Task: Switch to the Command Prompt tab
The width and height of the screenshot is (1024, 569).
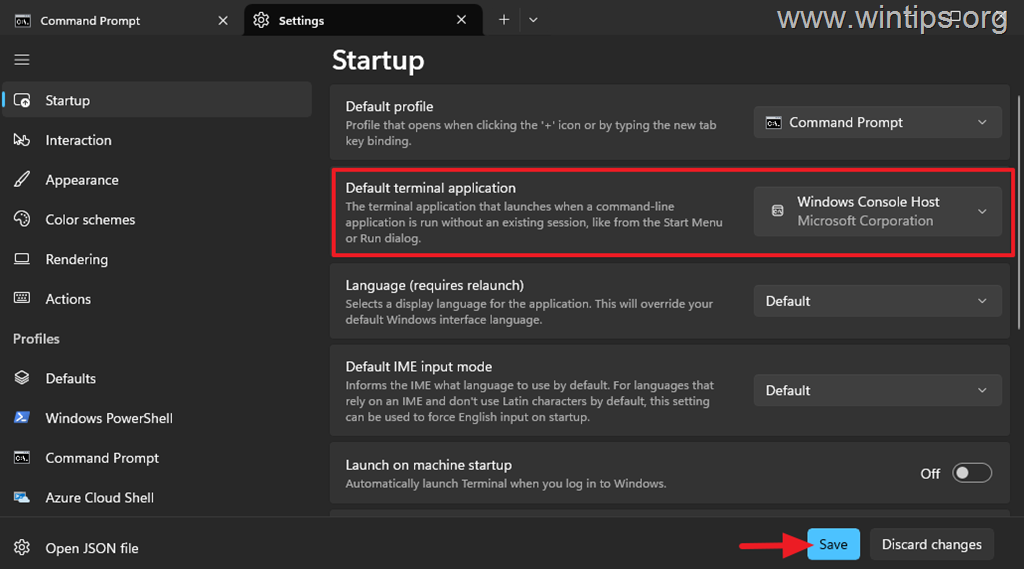Action: pyautogui.click(x=121, y=20)
